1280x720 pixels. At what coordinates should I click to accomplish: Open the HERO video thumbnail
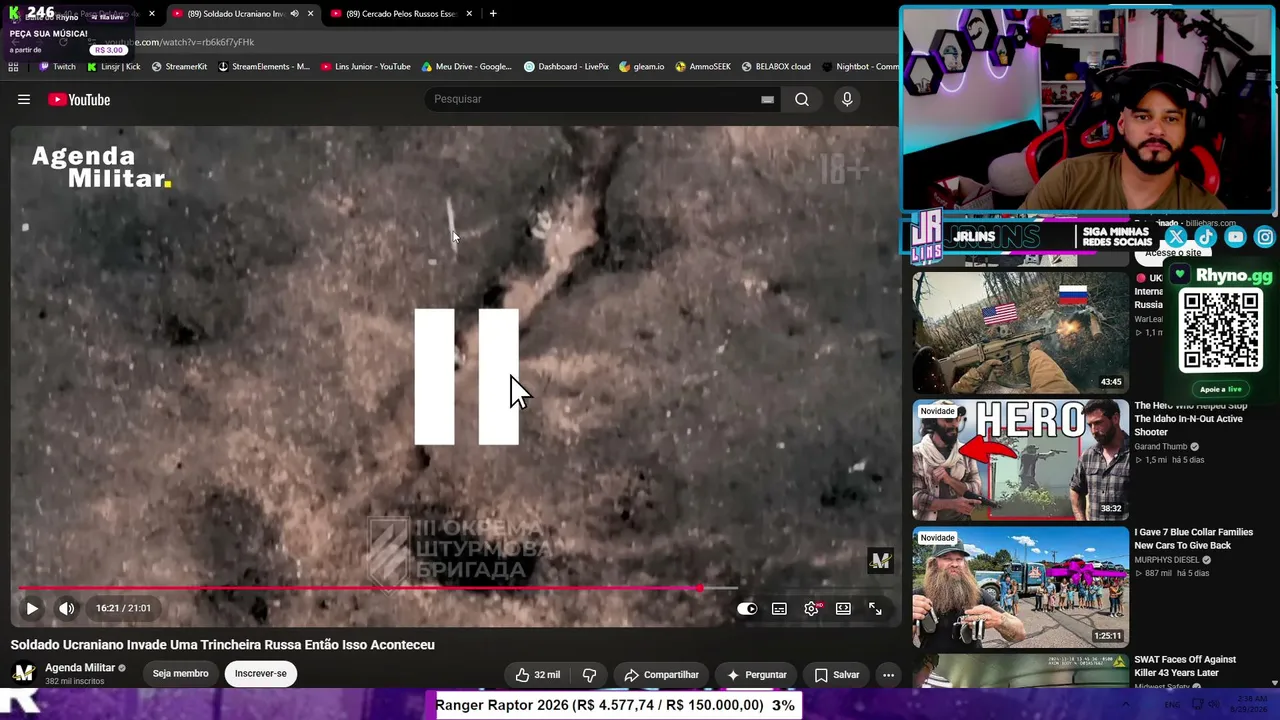tap(1020, 460)
